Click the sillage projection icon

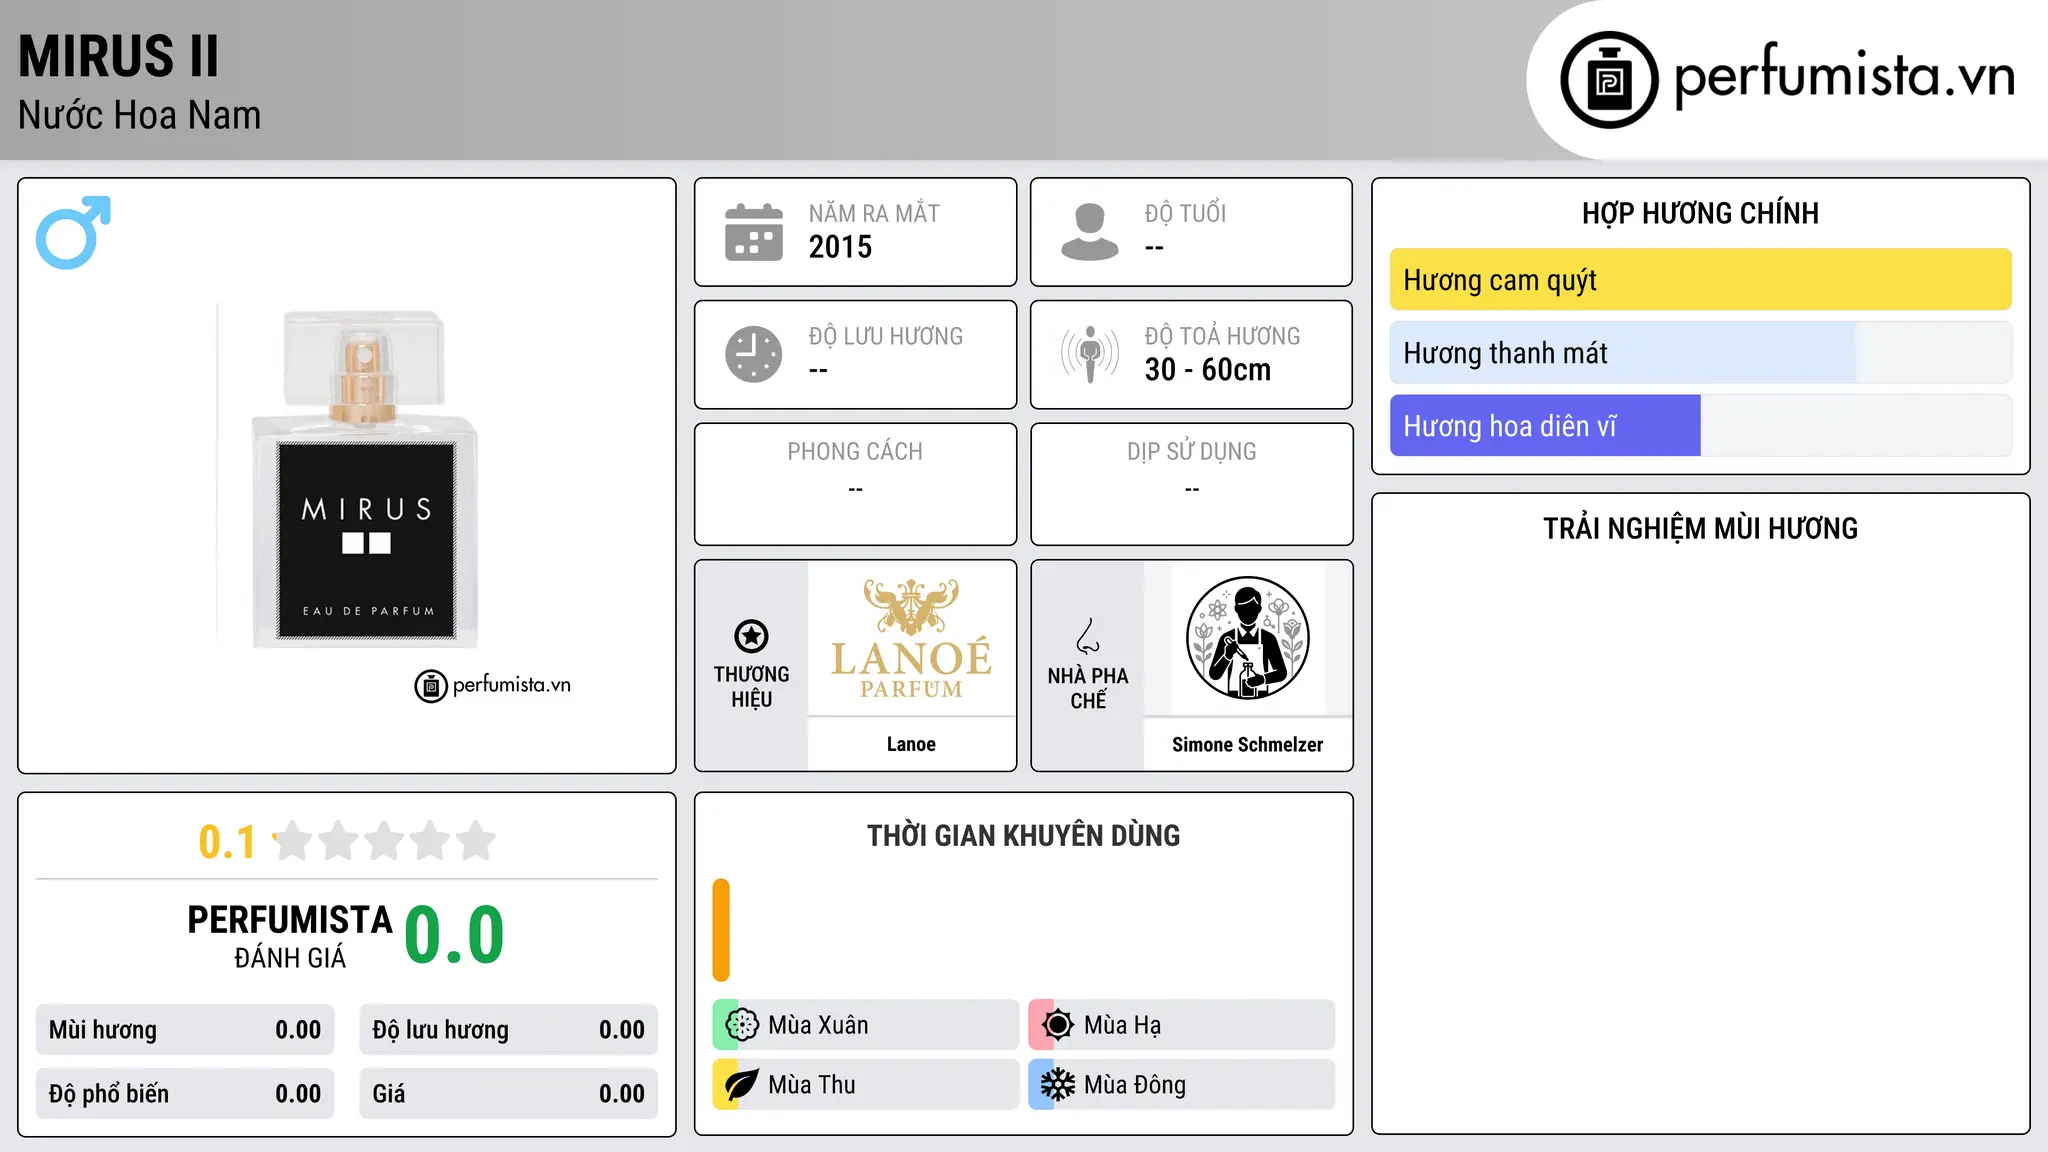pos(1090,354)
